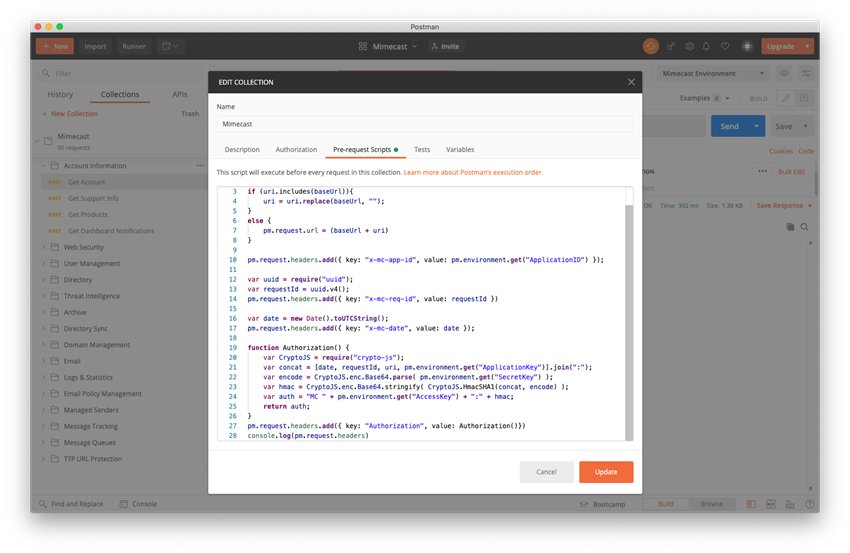The height and width of the screenshot is (553, 850).
Task: Click the sidebar Filter search field
Action: pyautogui.click(x=120, y=73)
